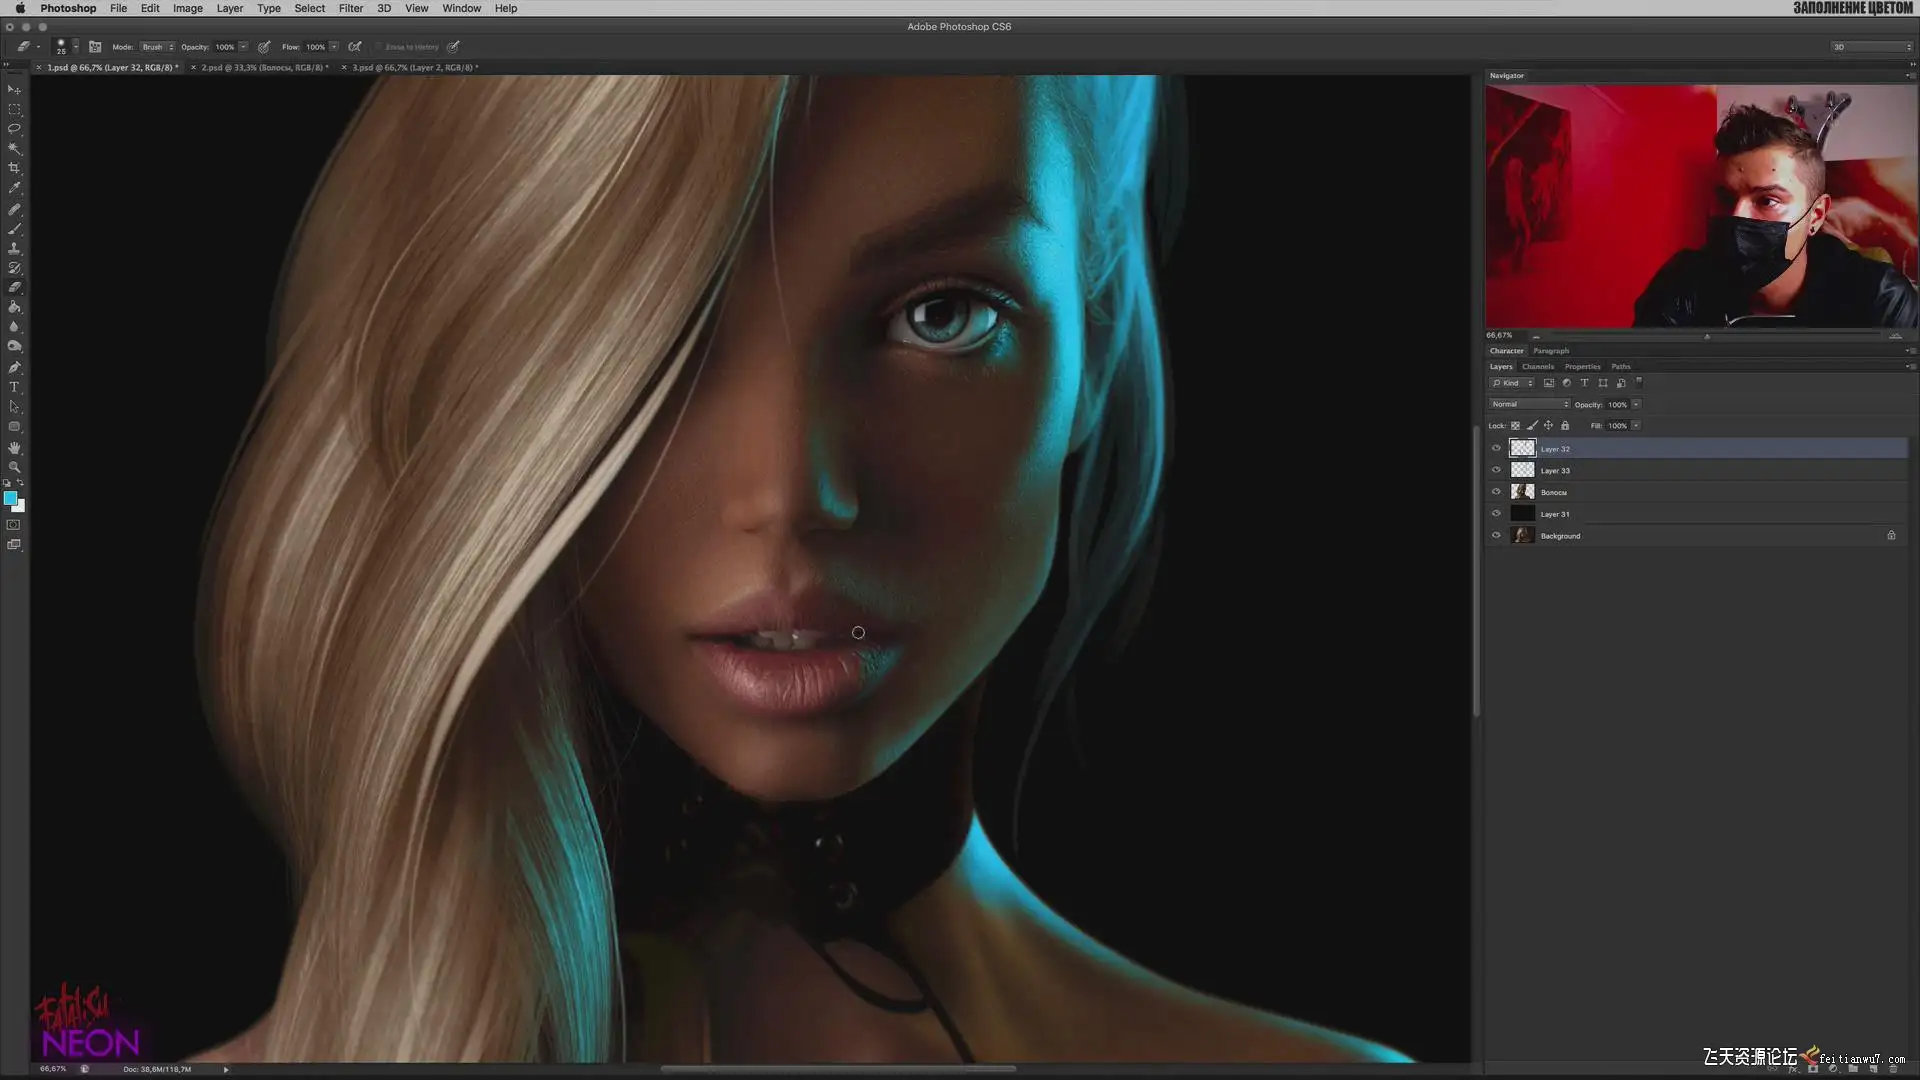
Task: Hide the Background layer
Action: 1496,536
